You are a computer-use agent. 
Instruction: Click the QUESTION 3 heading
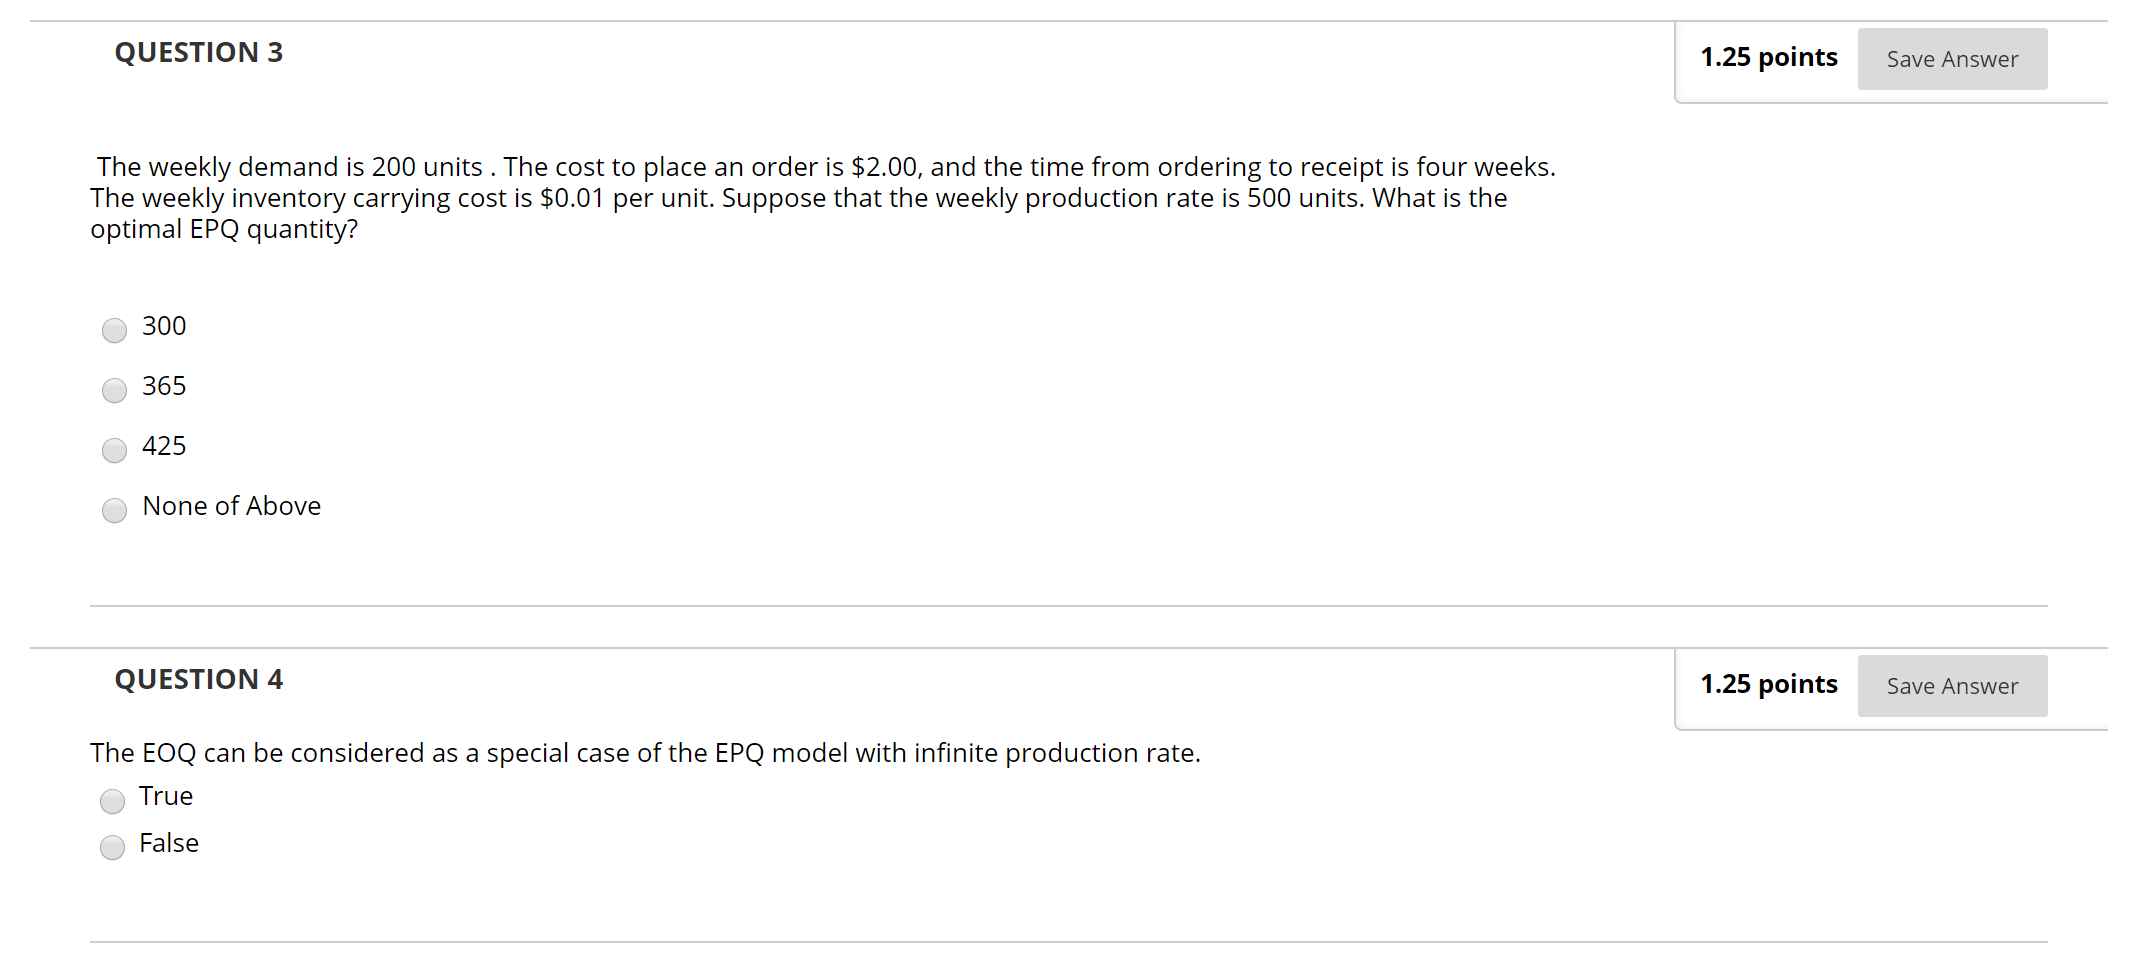(x=198, y=52)
